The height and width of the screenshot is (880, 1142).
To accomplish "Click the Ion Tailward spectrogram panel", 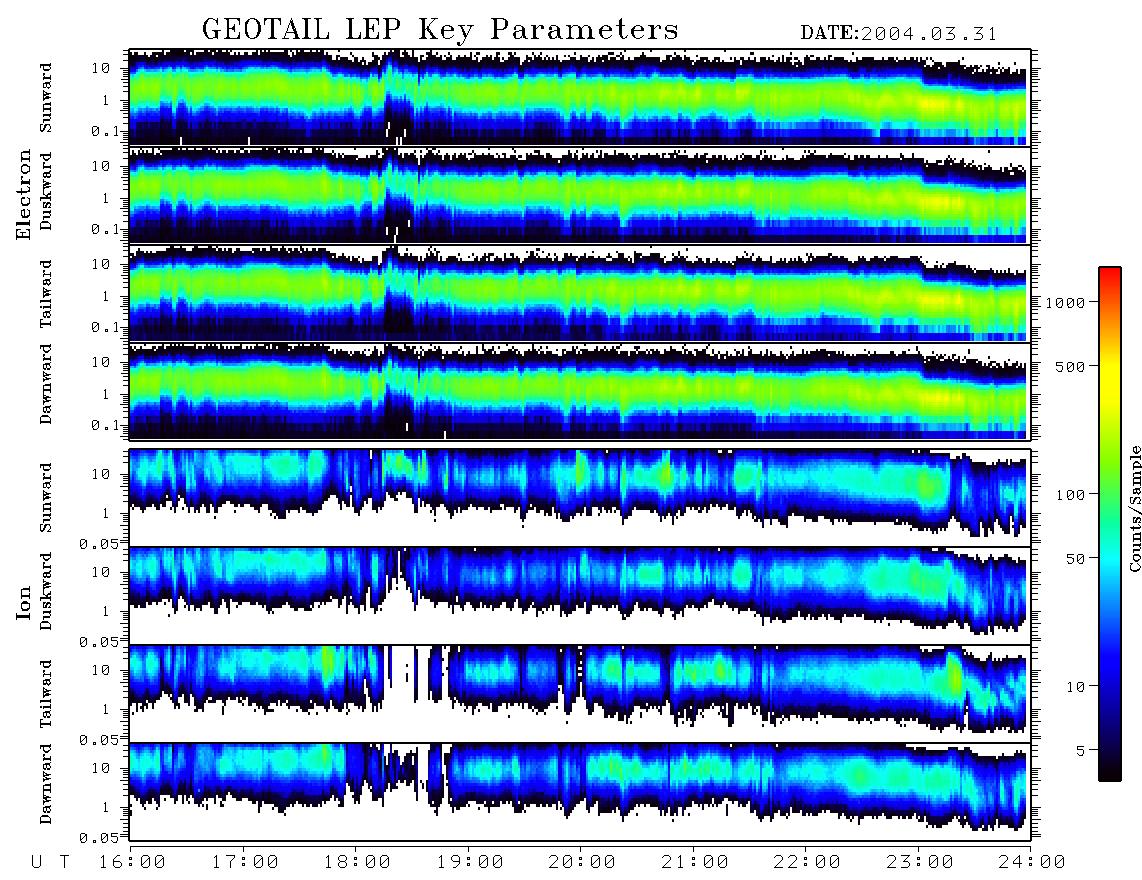I will [580, 694].
